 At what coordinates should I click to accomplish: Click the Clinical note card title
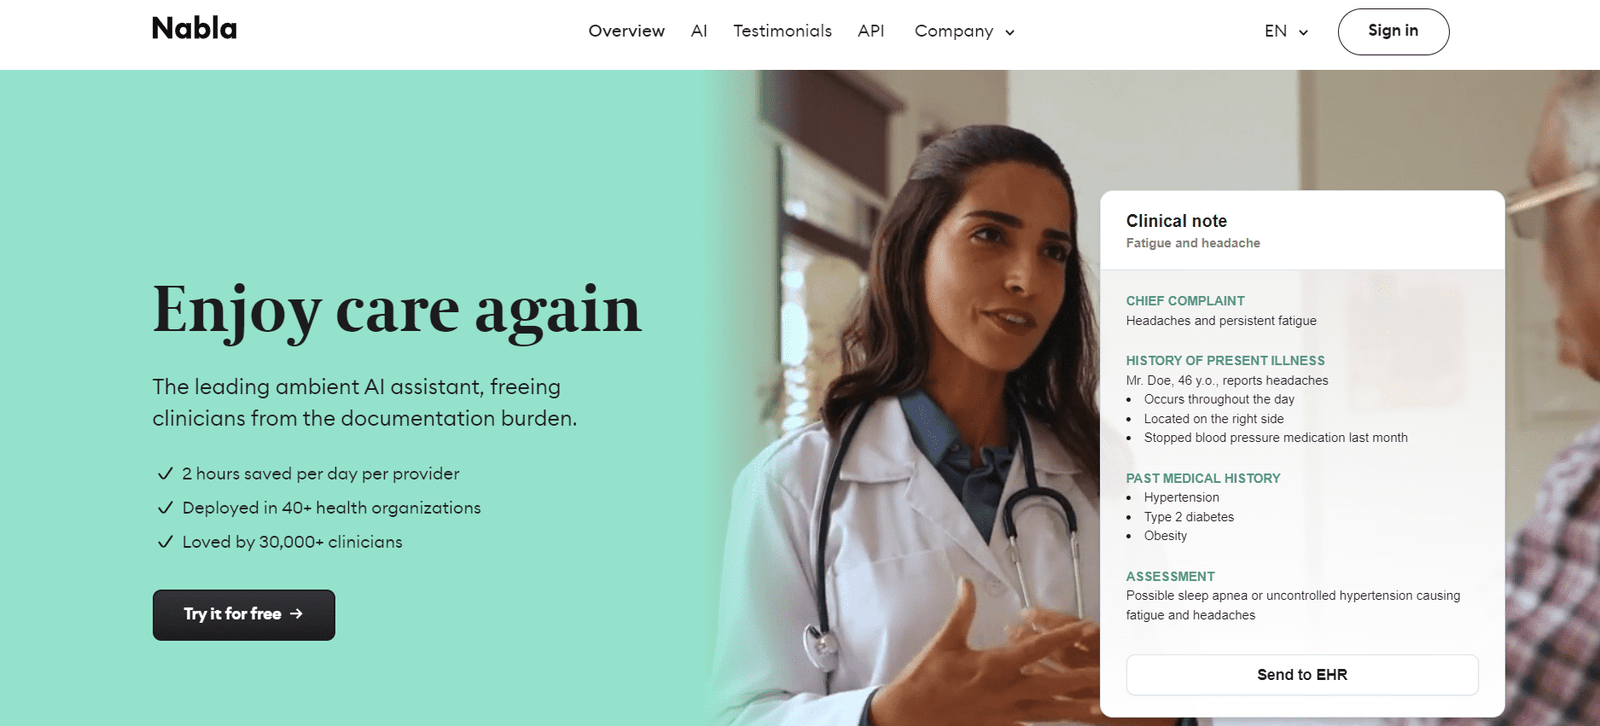click(1176, 221)
